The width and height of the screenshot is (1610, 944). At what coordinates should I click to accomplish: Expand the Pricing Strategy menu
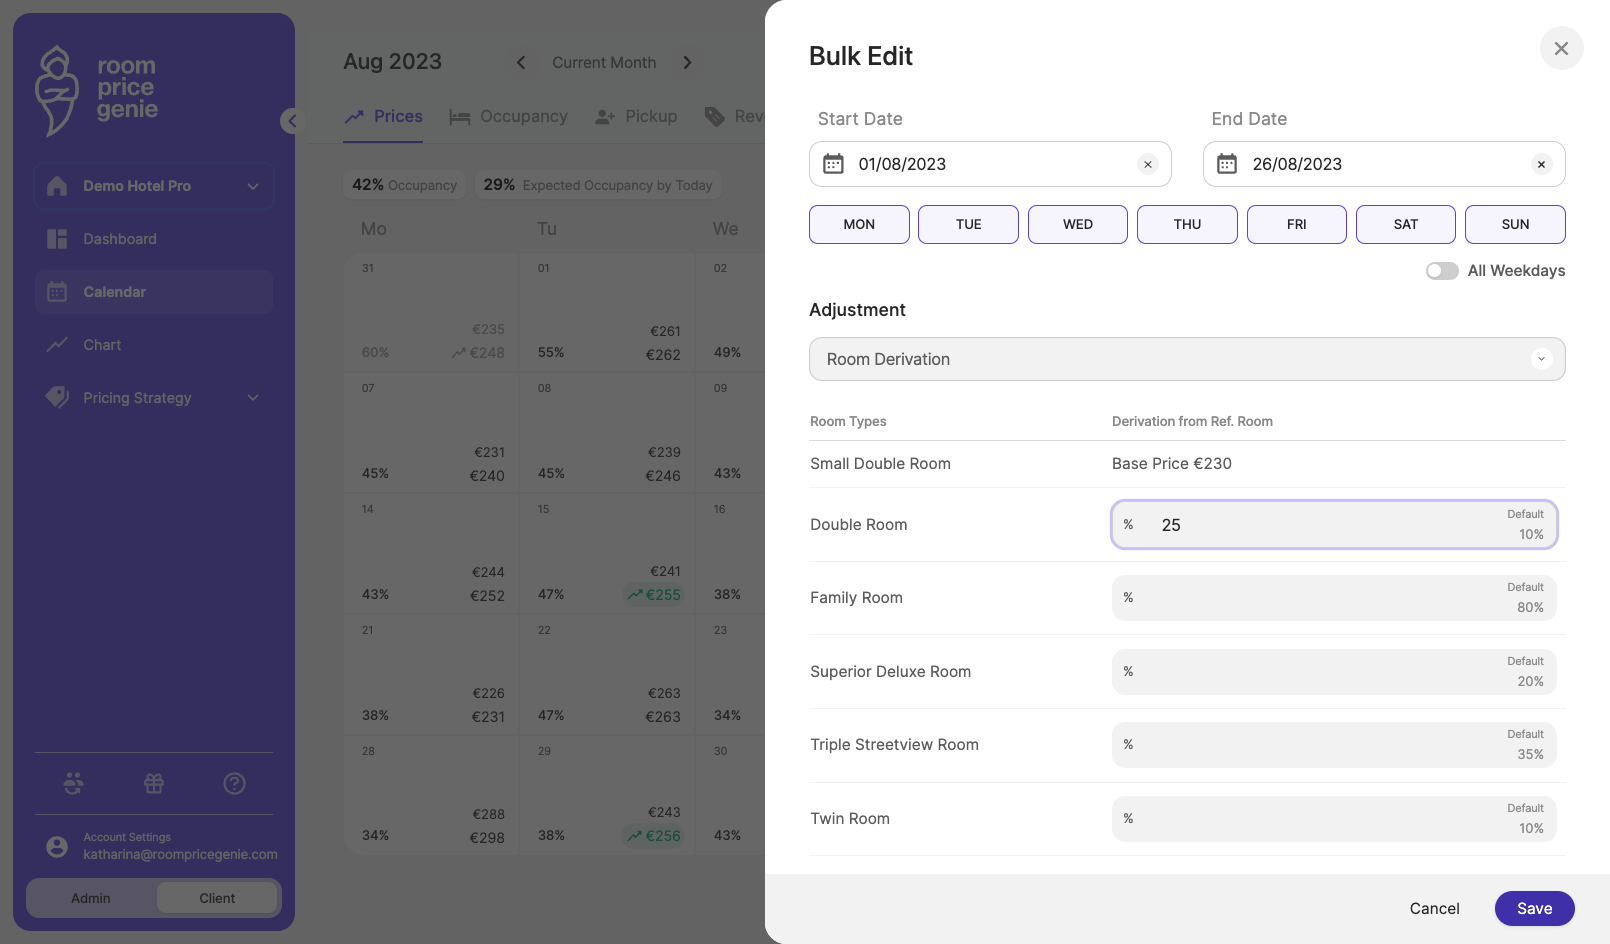tap(154, 398)
